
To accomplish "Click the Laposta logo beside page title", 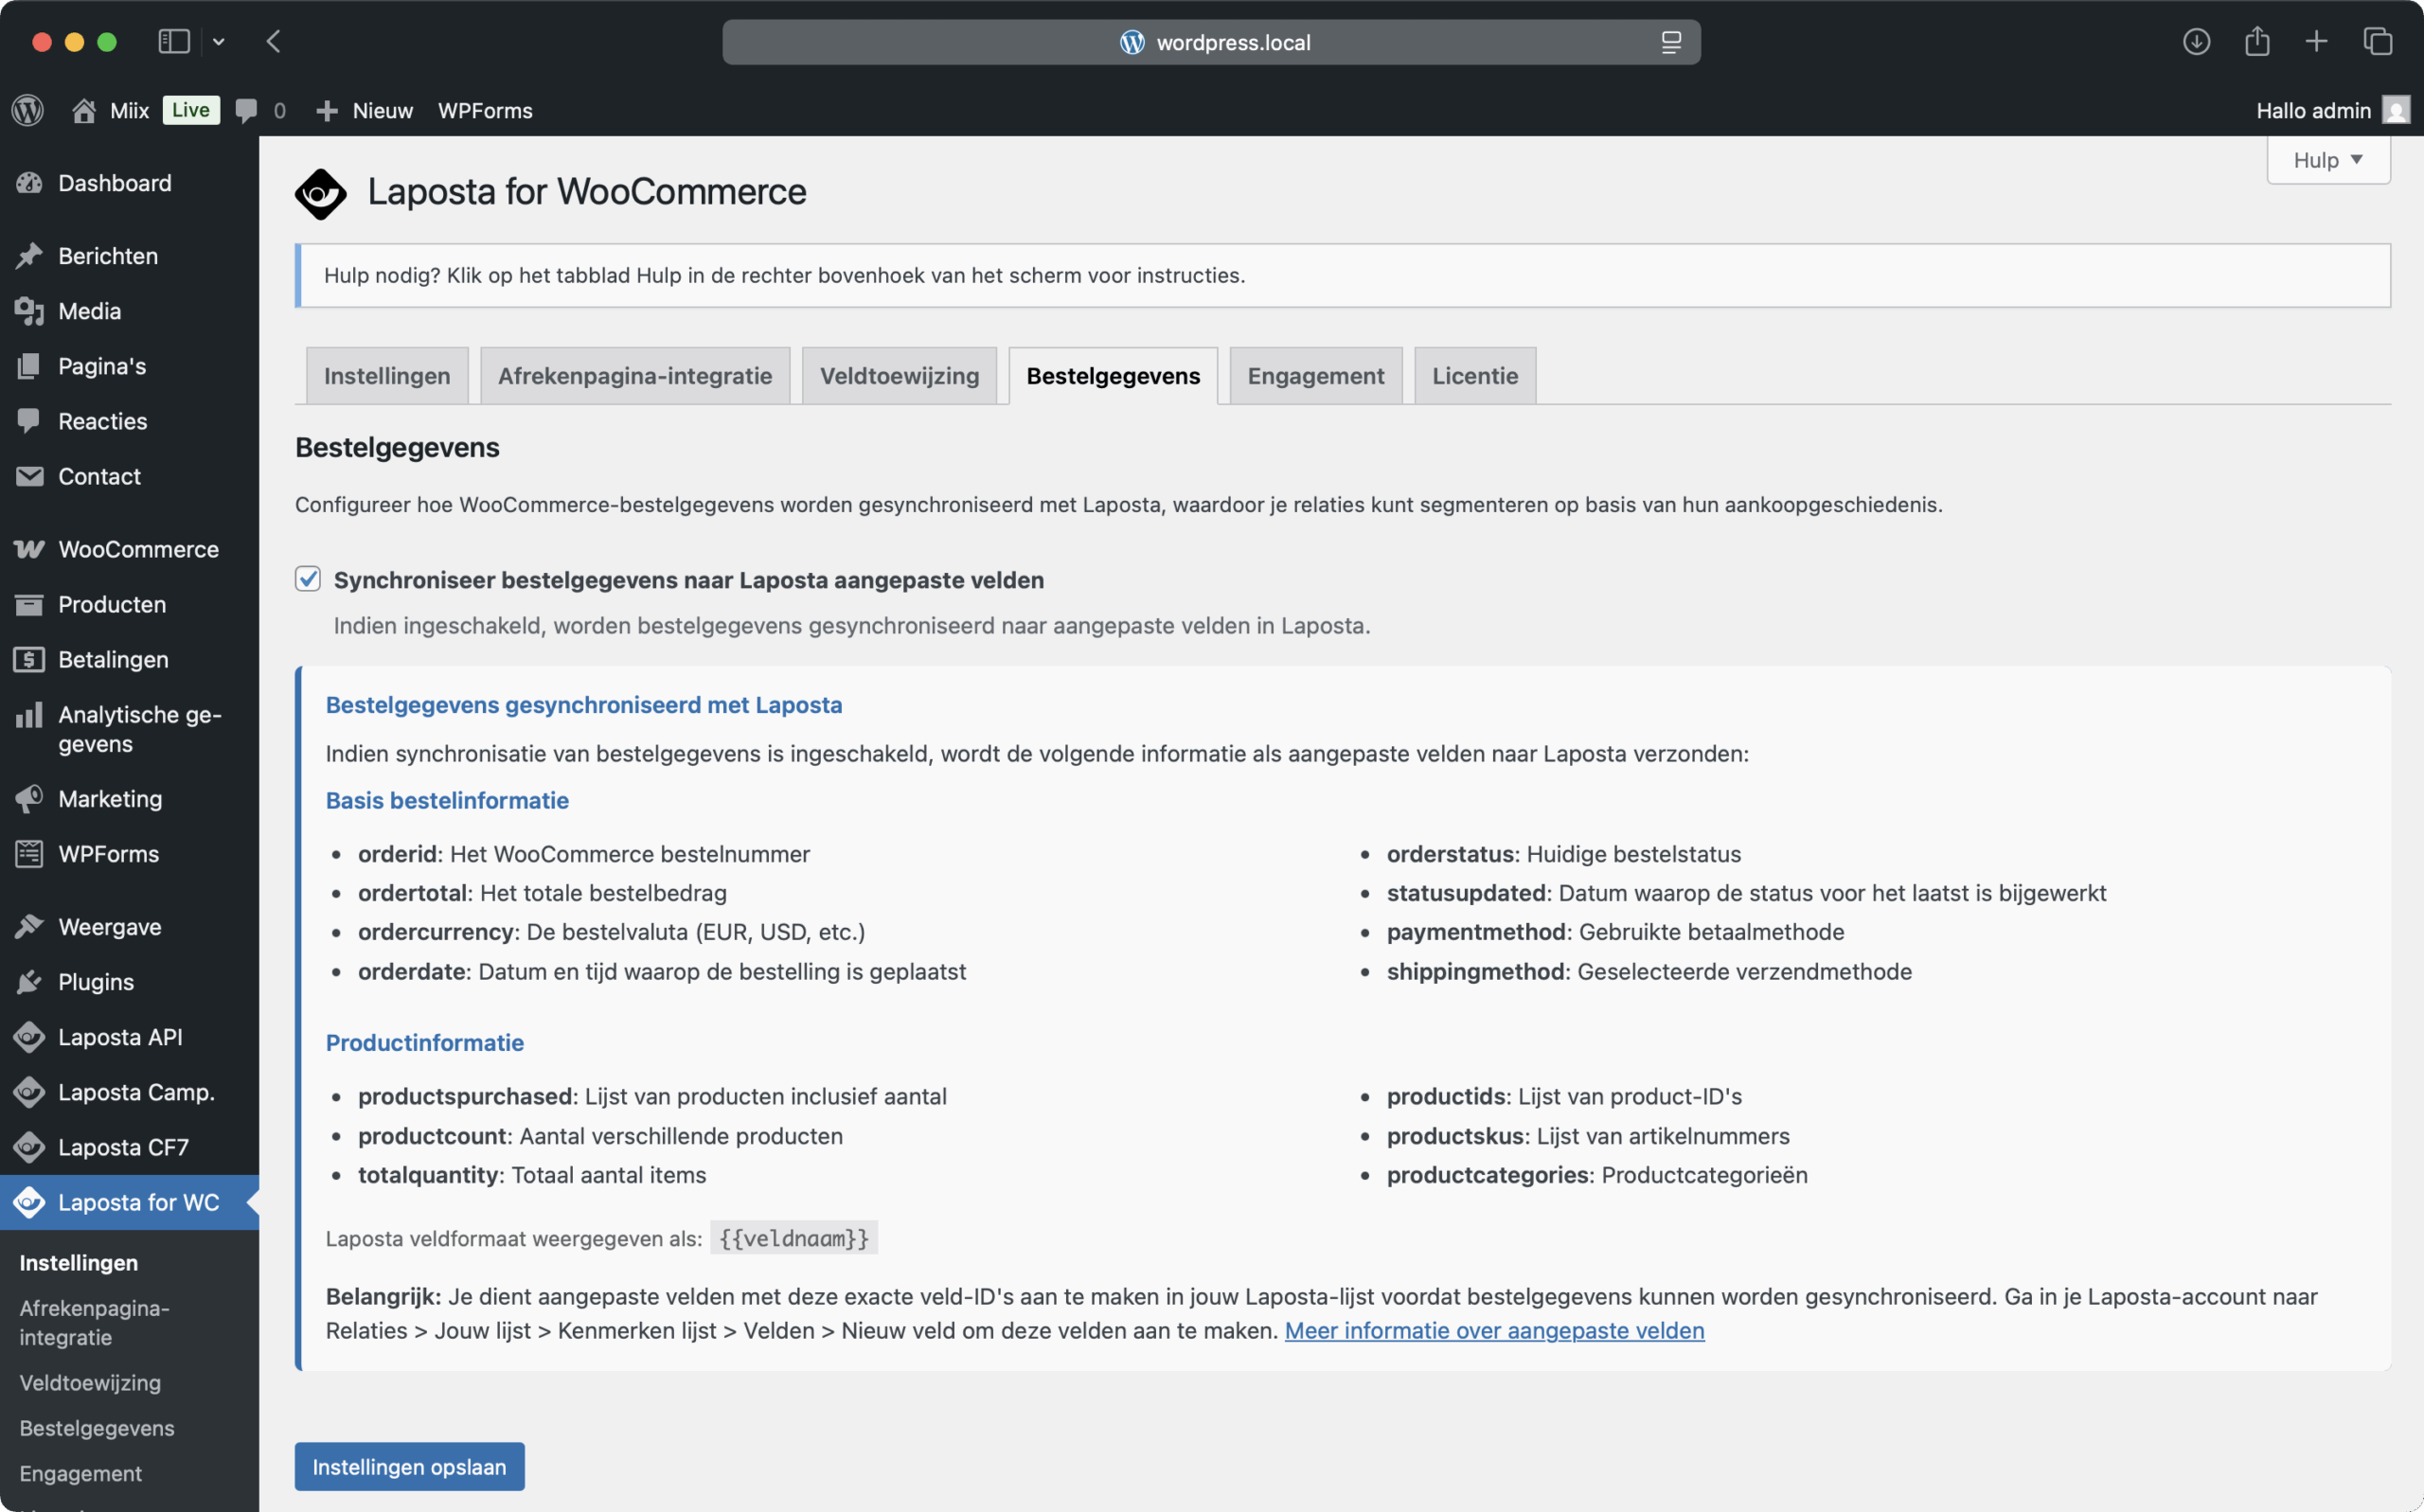I will (321, 193).
